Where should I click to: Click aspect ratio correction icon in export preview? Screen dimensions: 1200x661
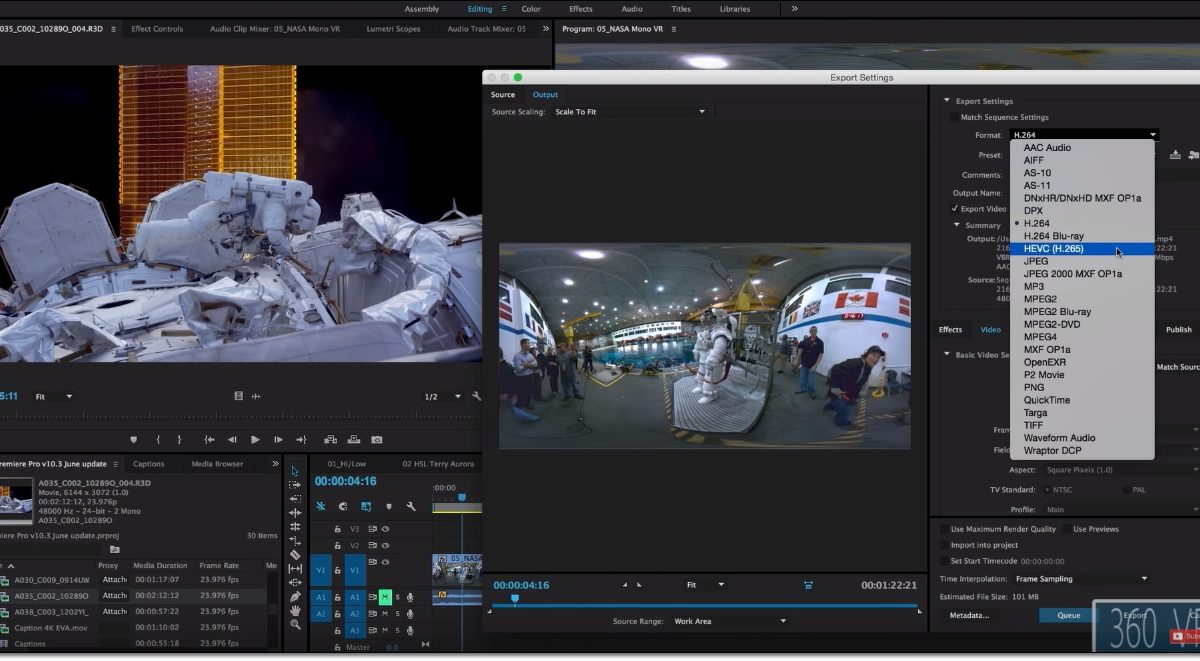tap(808, 585)
